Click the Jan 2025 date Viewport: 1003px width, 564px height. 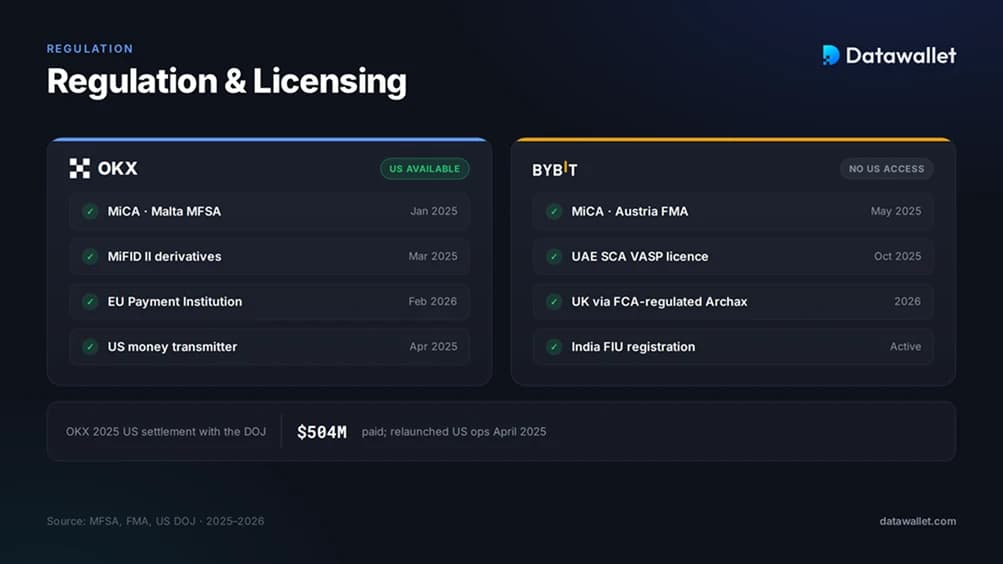tap(434, 211)
